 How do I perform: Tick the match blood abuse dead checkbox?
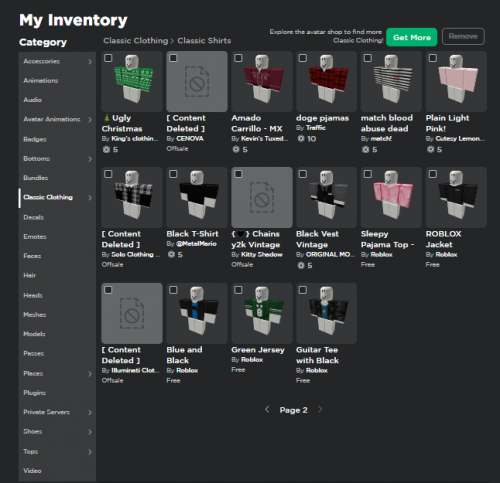(368, 58)
